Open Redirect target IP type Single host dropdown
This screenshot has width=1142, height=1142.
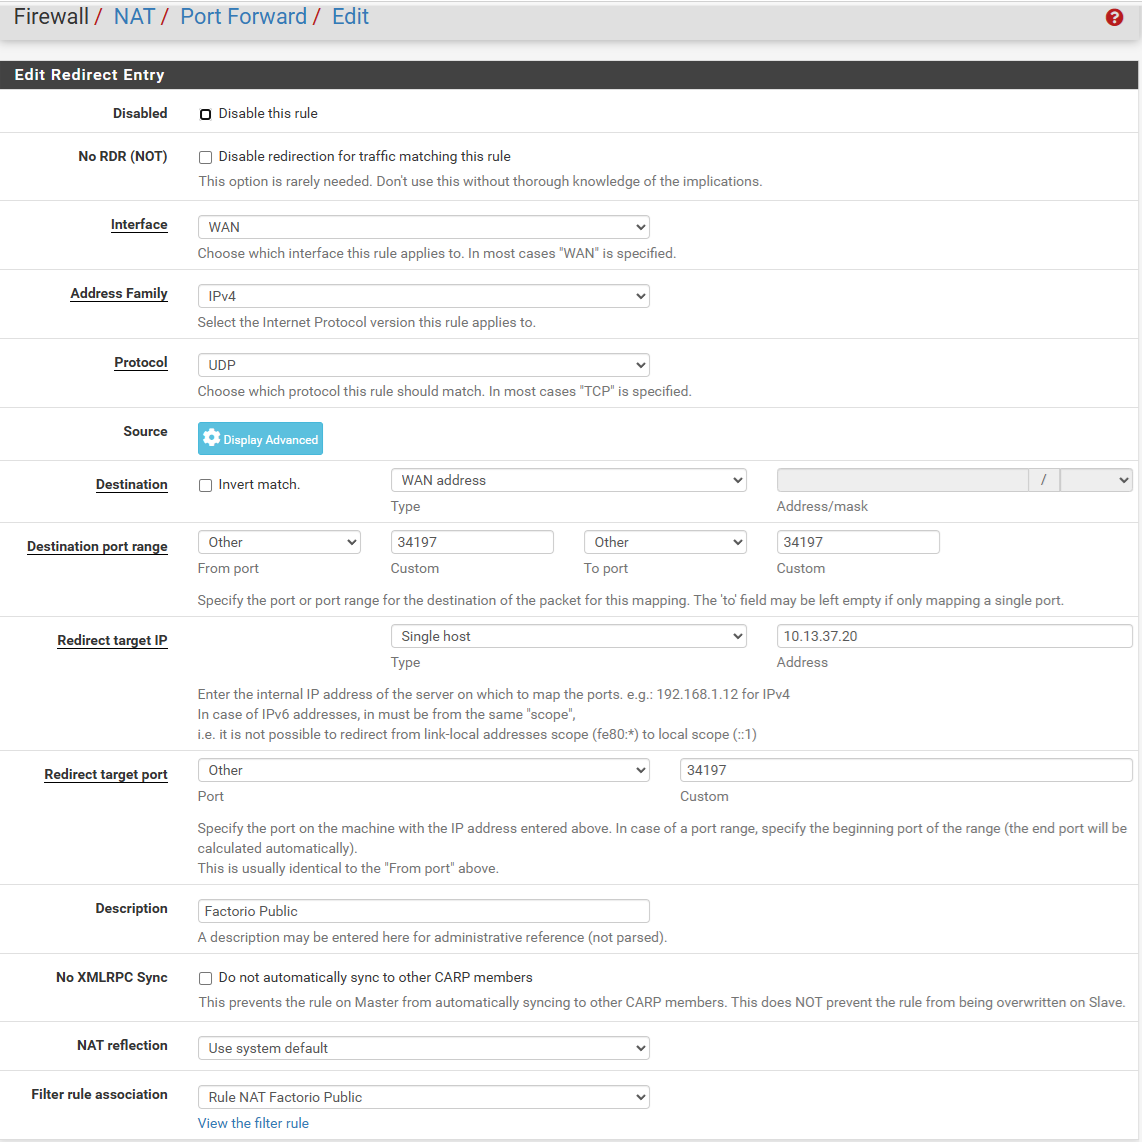tap(568, 636)
